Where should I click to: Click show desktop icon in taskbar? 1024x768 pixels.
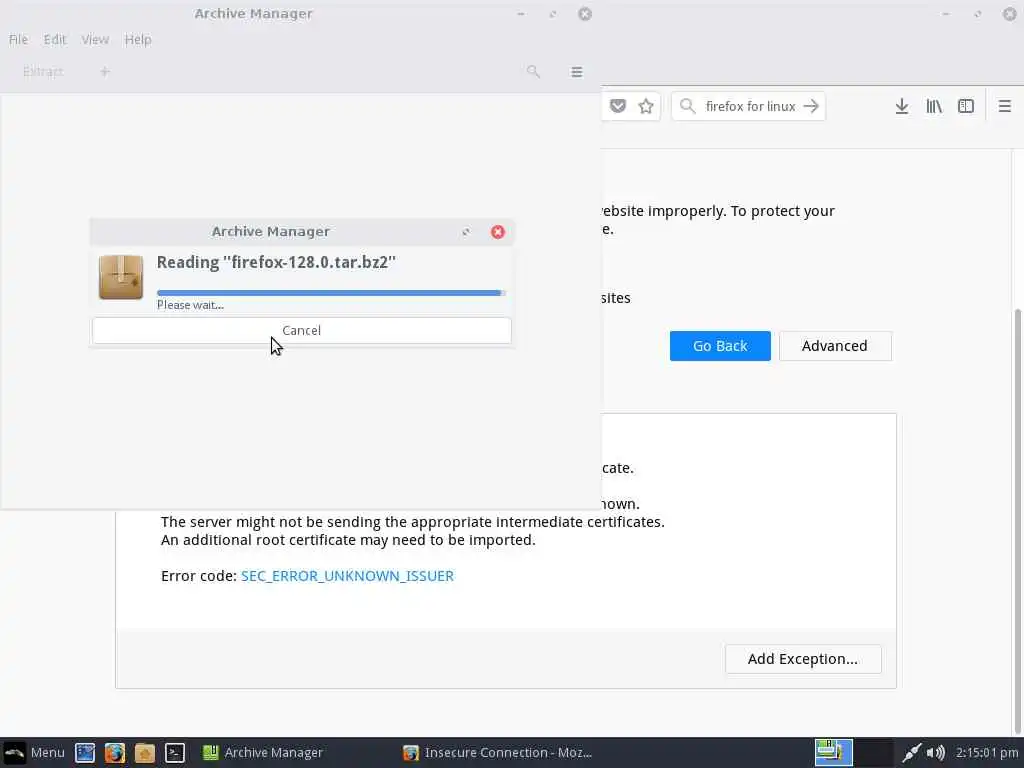(x=85, y=753)
